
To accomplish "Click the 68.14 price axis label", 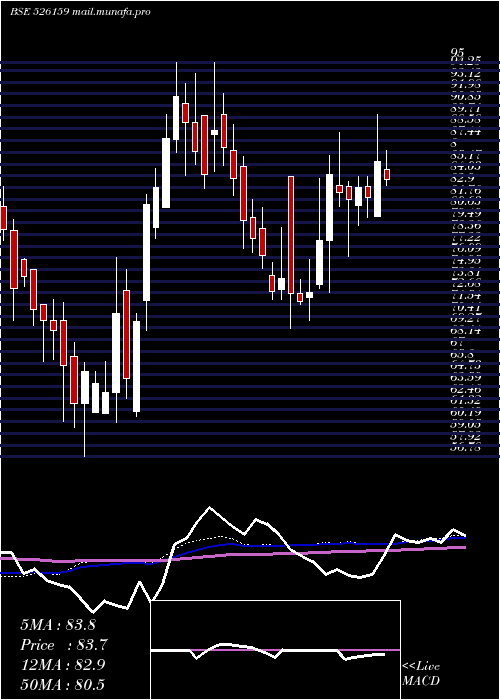I will (x=465, y=331).
